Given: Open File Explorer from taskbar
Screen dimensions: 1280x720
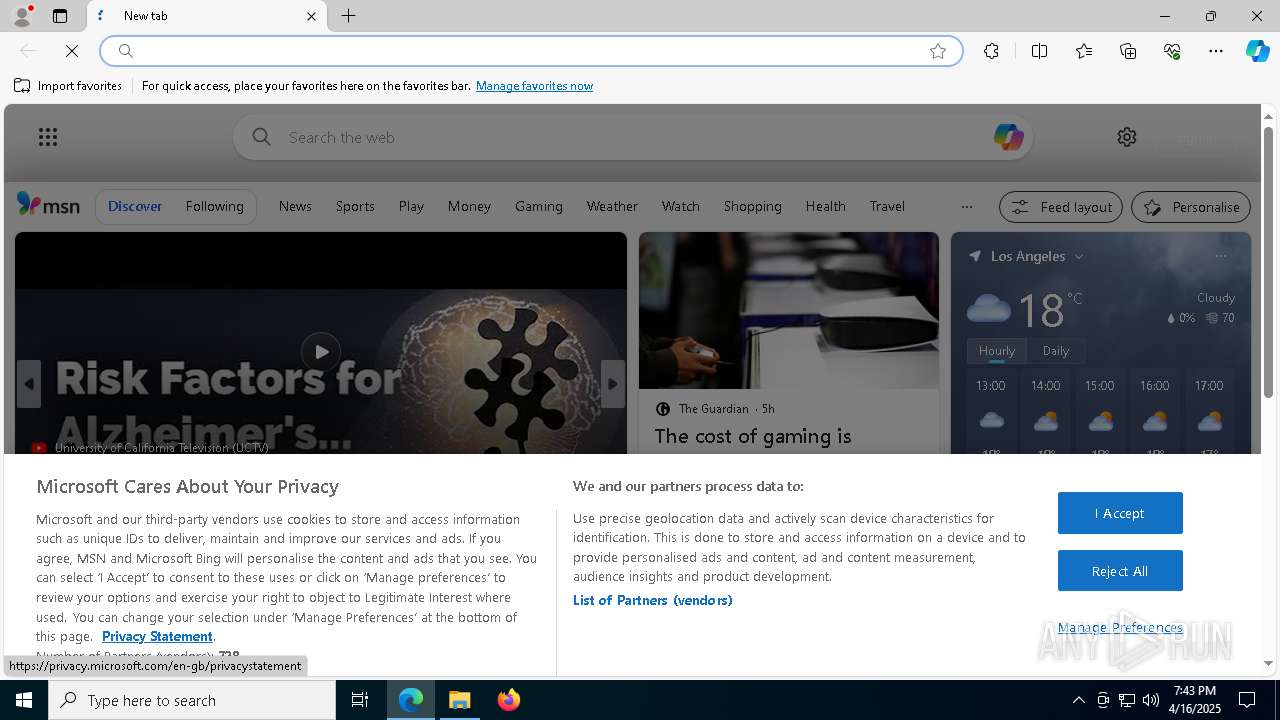Looking at the screenshot, I should [460, 700].
